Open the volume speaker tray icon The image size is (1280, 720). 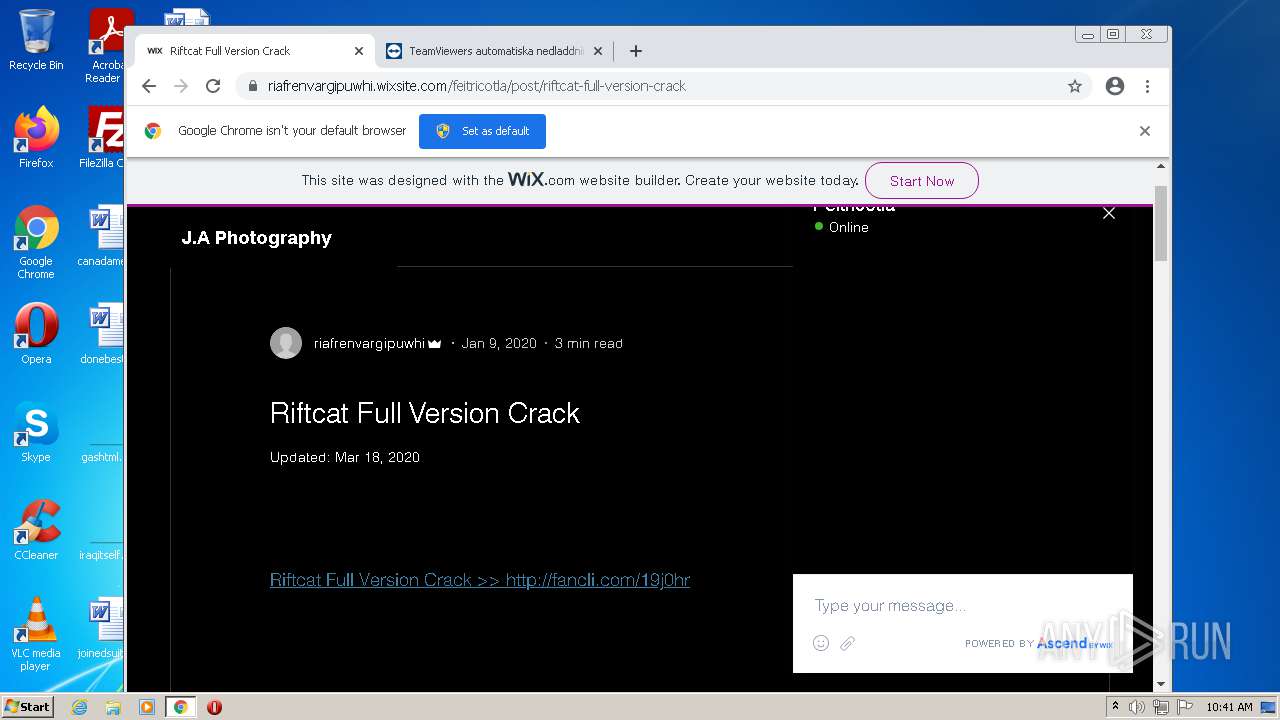click(1137, 707)
